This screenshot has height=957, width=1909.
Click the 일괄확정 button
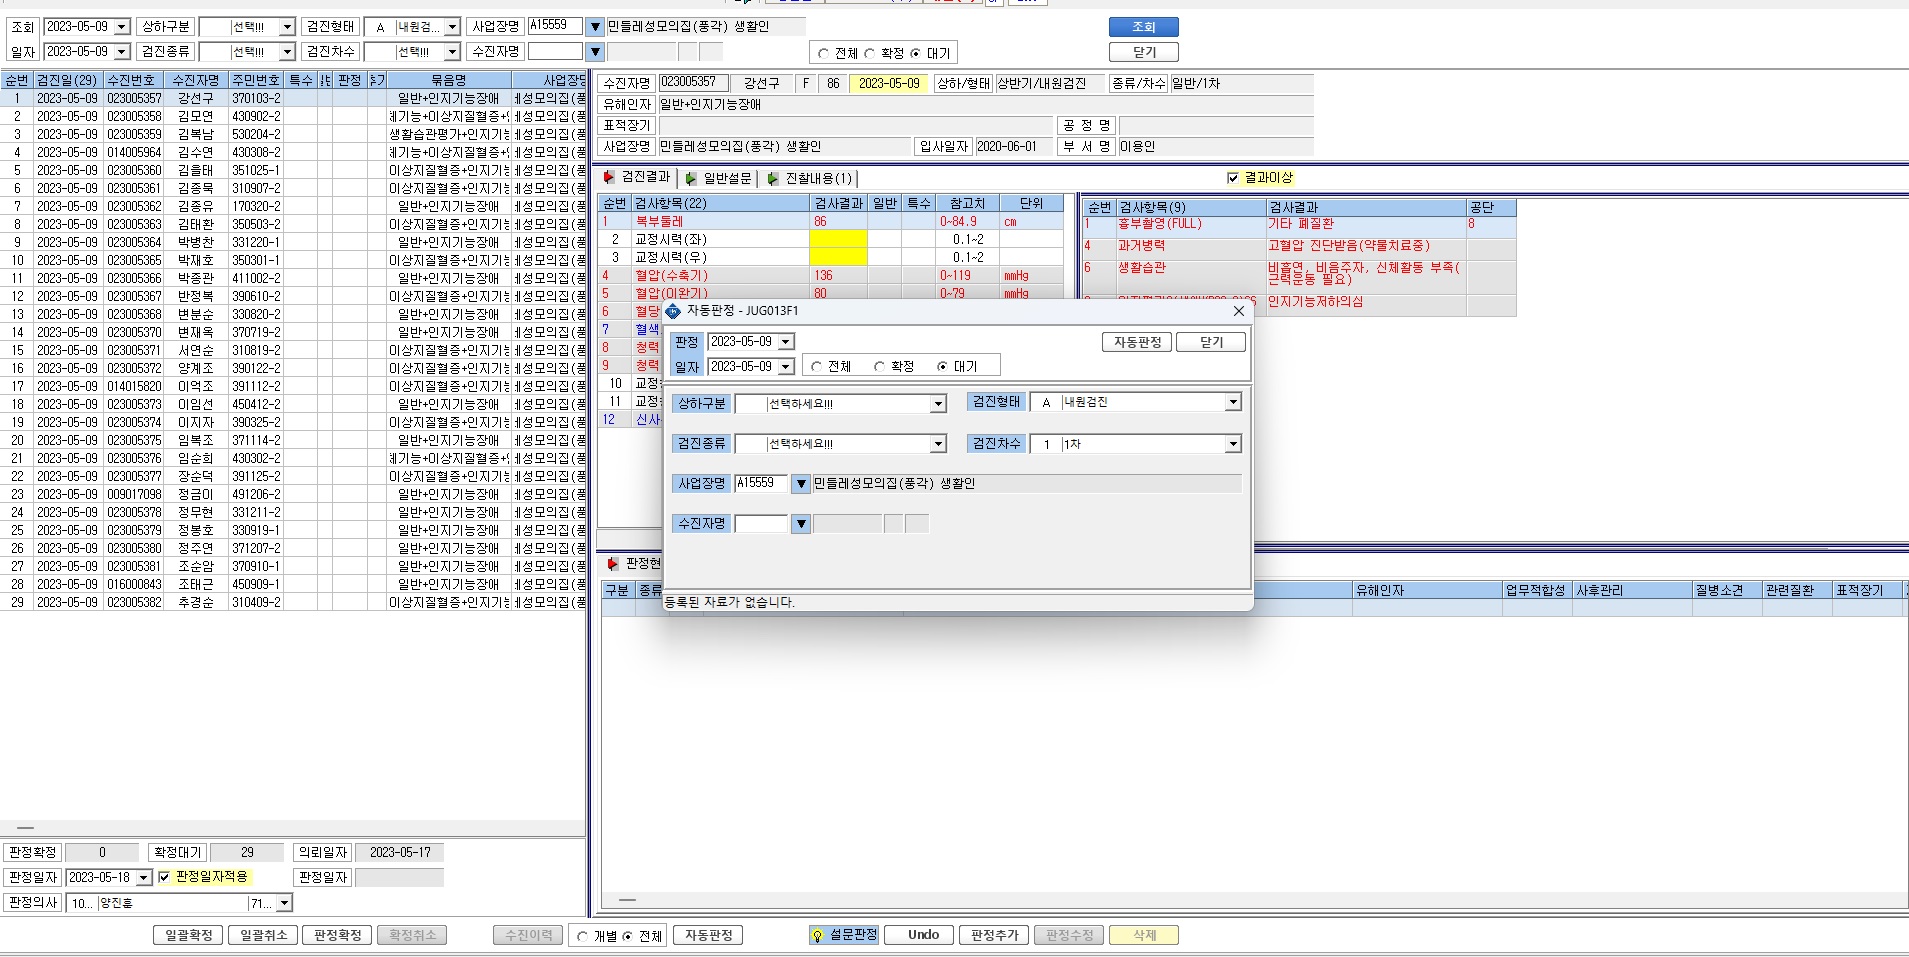(x=188, y=935)
